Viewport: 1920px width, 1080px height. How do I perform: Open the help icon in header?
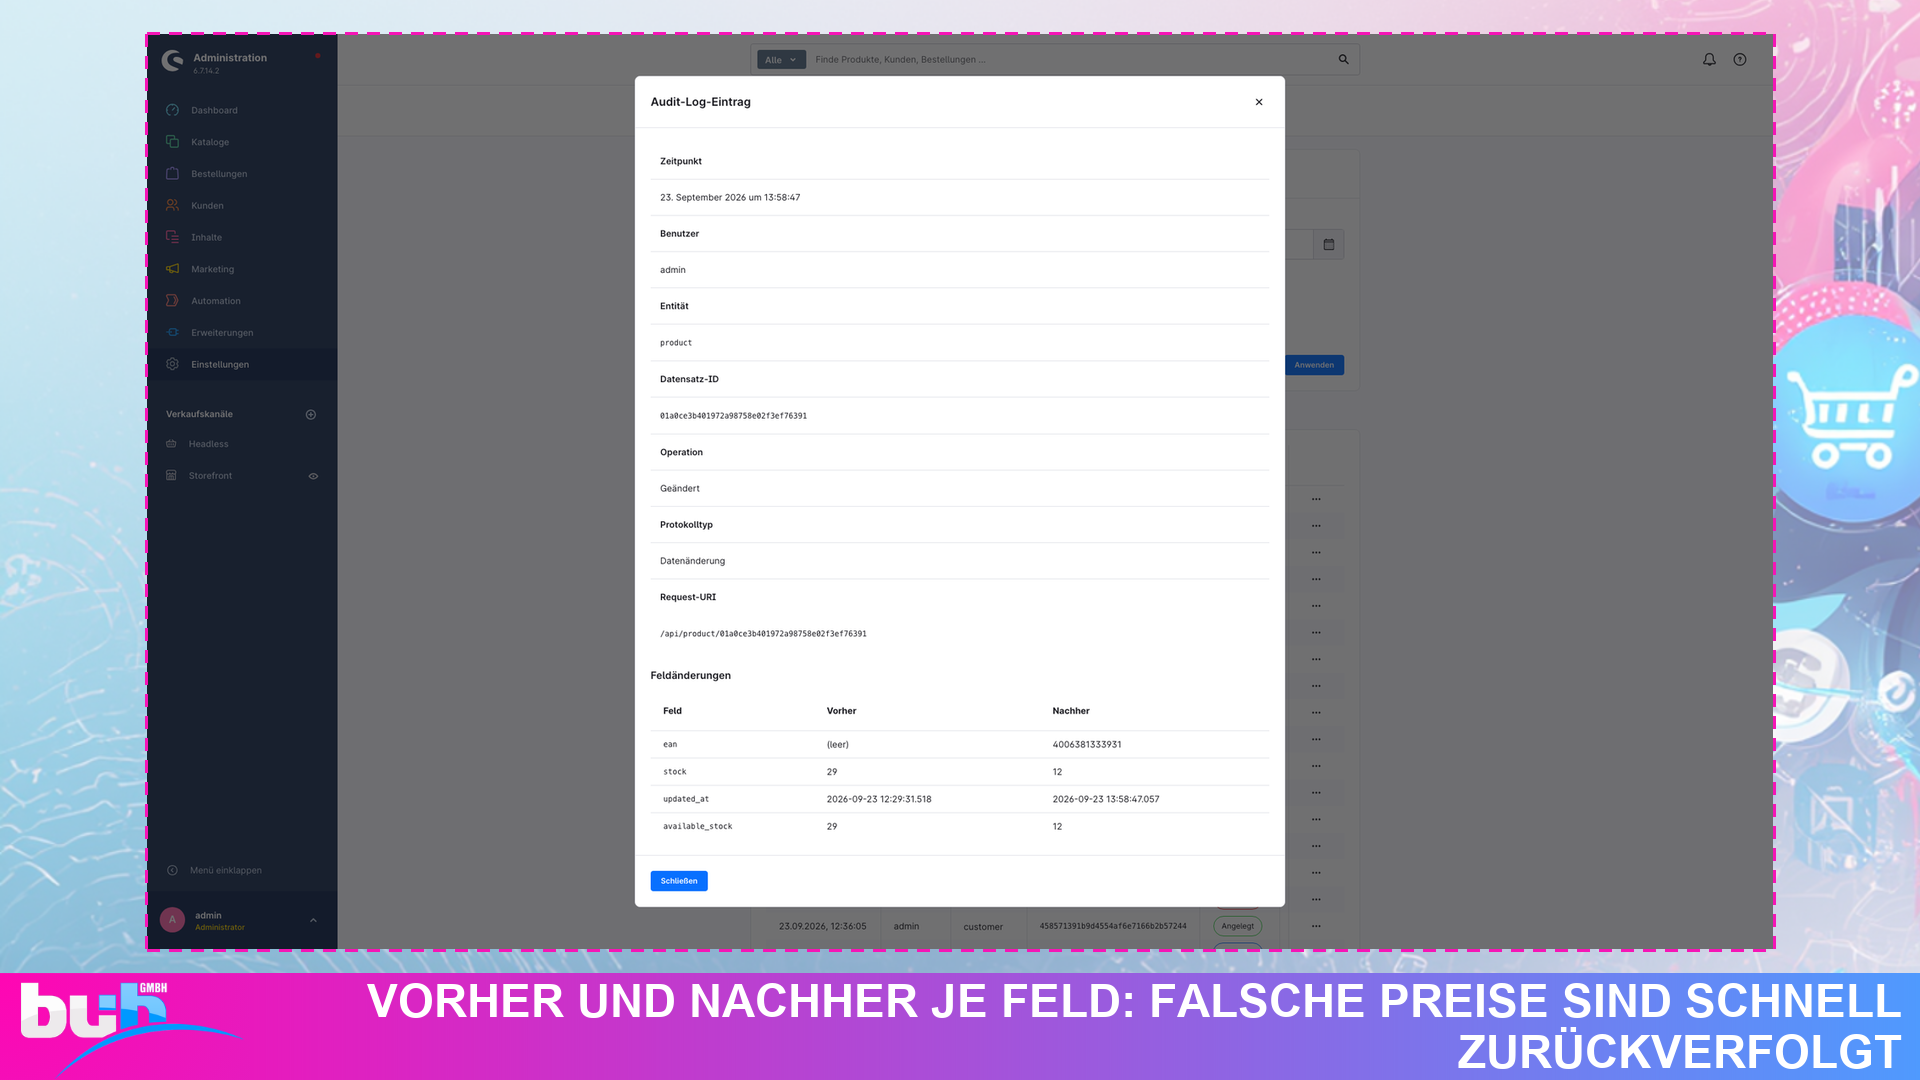click(1740, 60)
